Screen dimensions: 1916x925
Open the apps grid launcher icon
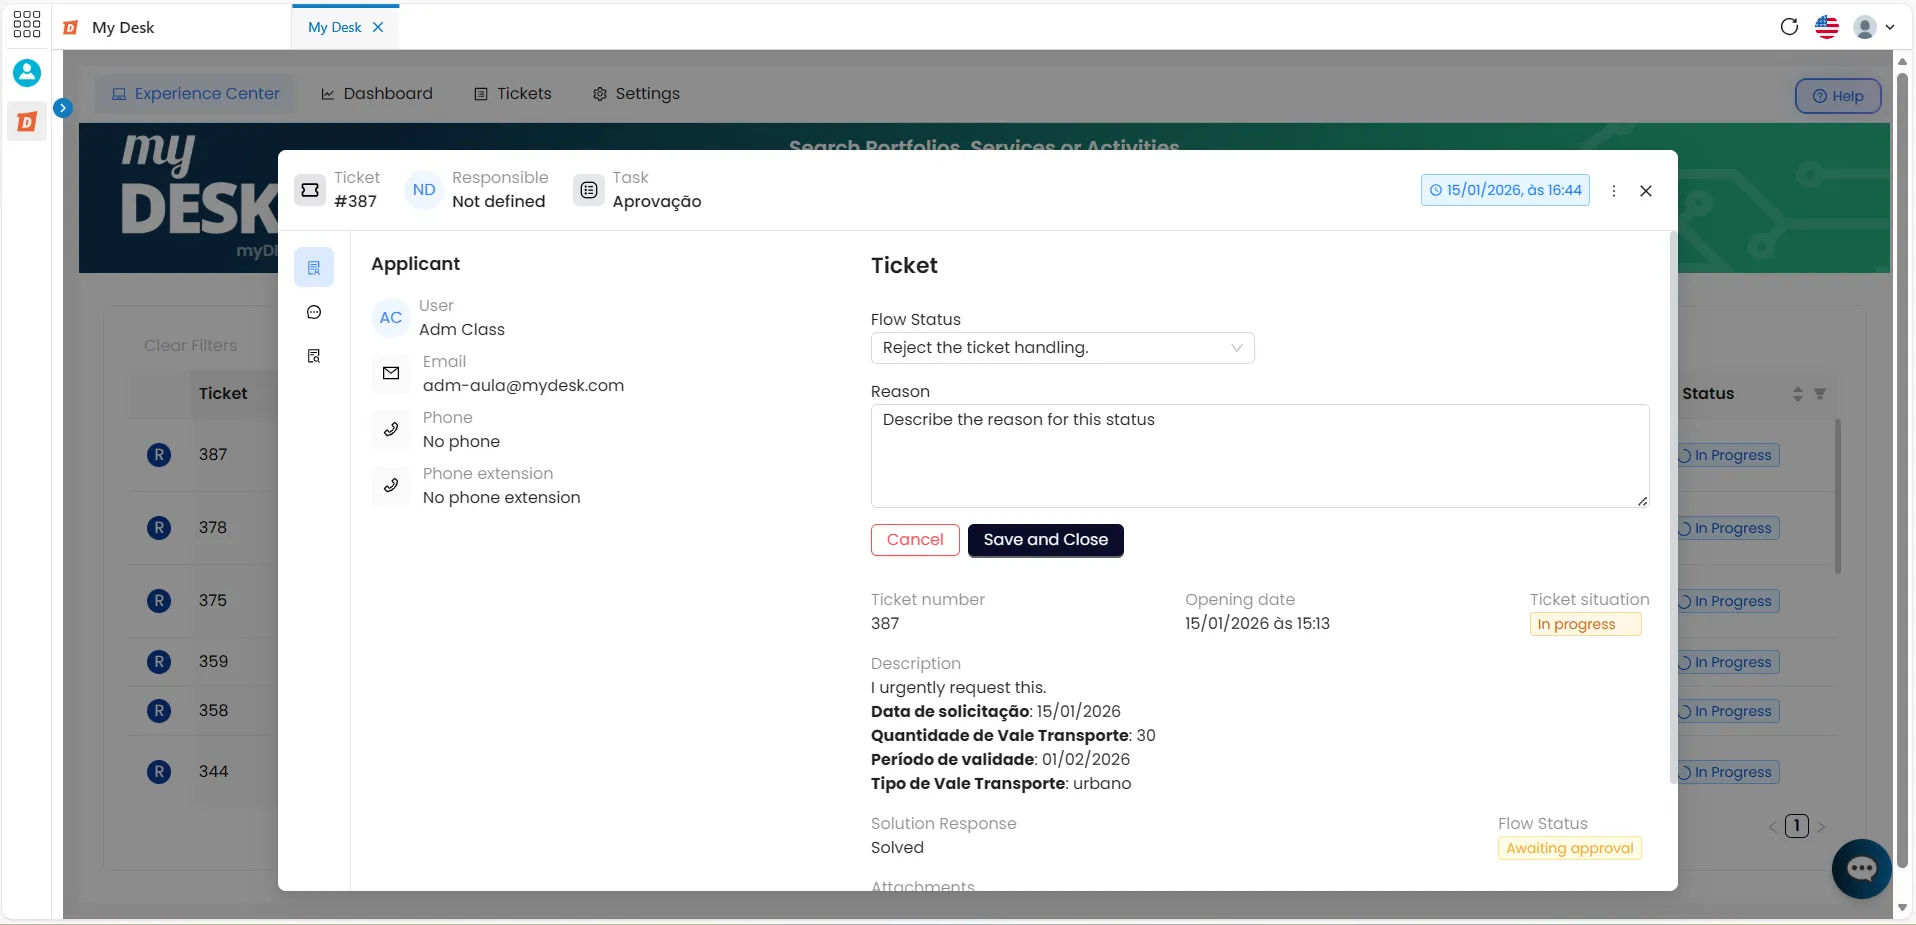(27, 25)
